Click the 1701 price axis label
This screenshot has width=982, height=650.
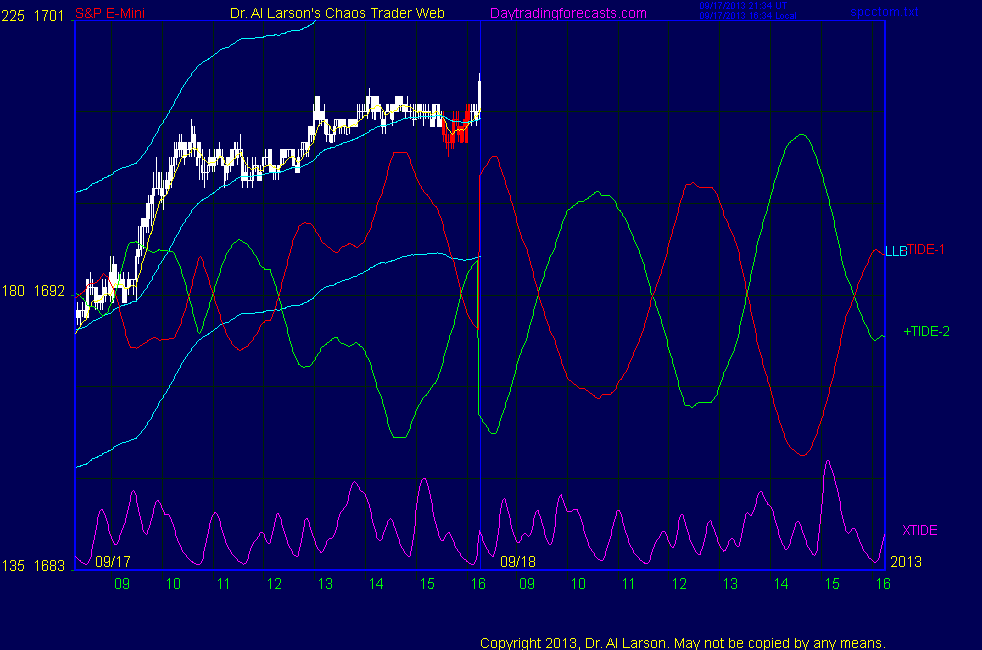50,15
